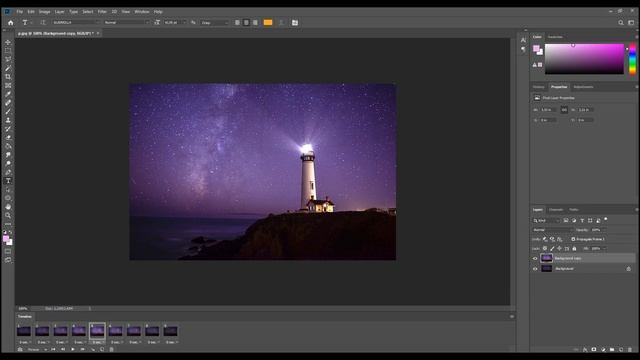Select the Eraser tool

pos(8,138)
